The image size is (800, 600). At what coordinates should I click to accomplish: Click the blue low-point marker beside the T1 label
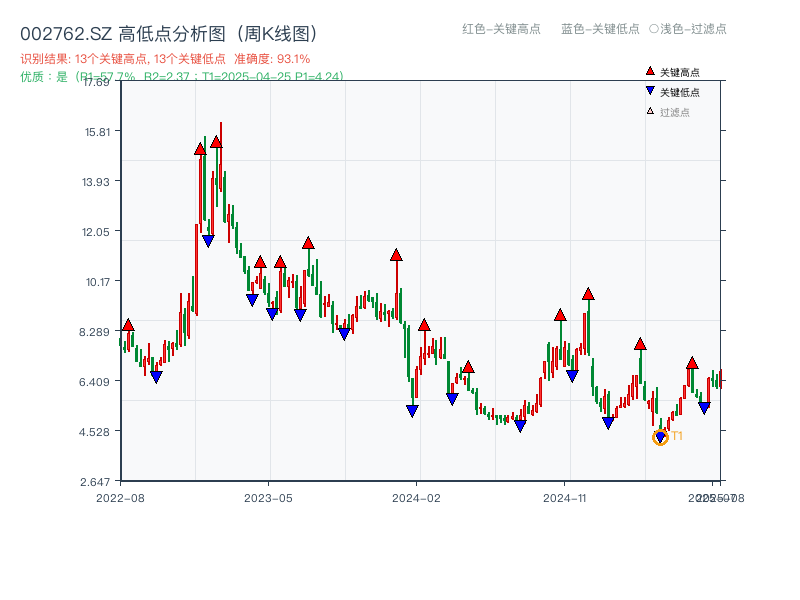[661, 435]
